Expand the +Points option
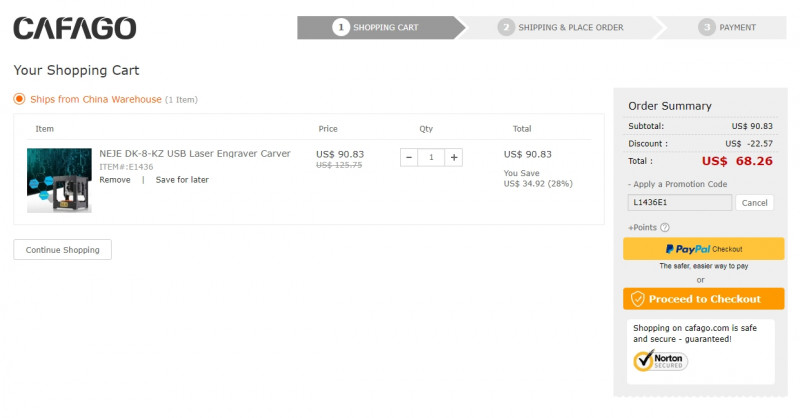The width and height of the screenshot is (800, 418). (x=642, y=228)
